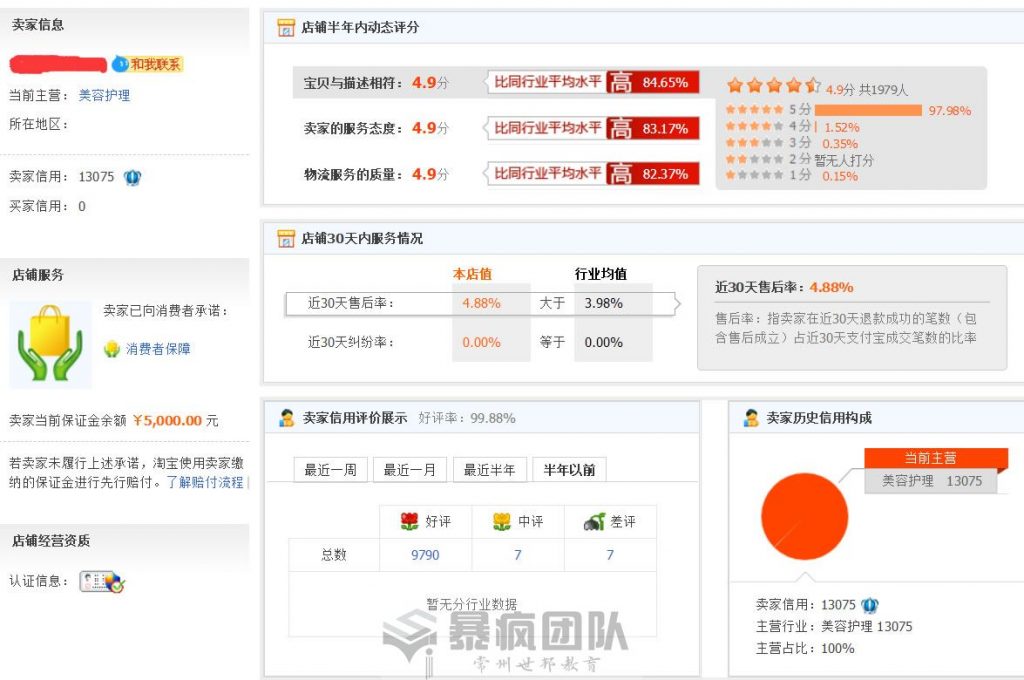Screen dimensions: 1024x680
Task: Switch to the 半年以前 tab
Action: tap(569, 470)
